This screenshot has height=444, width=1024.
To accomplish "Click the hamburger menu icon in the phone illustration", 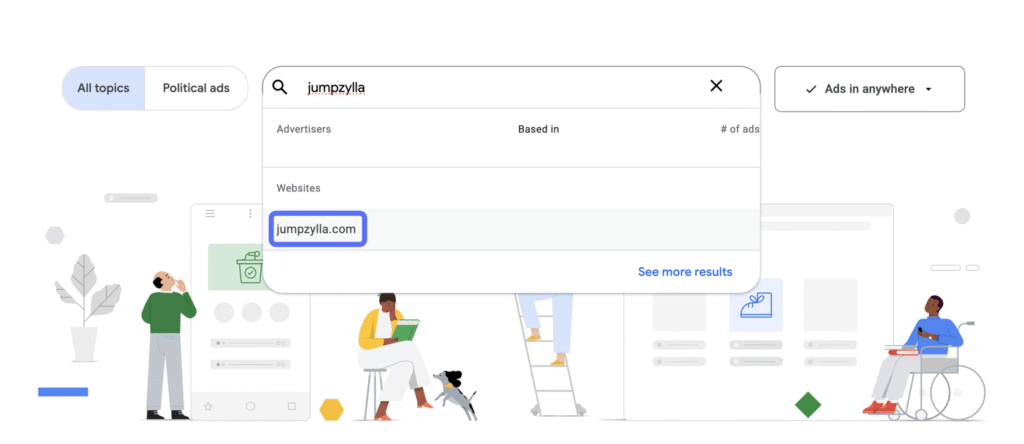I will click(210, 213).
